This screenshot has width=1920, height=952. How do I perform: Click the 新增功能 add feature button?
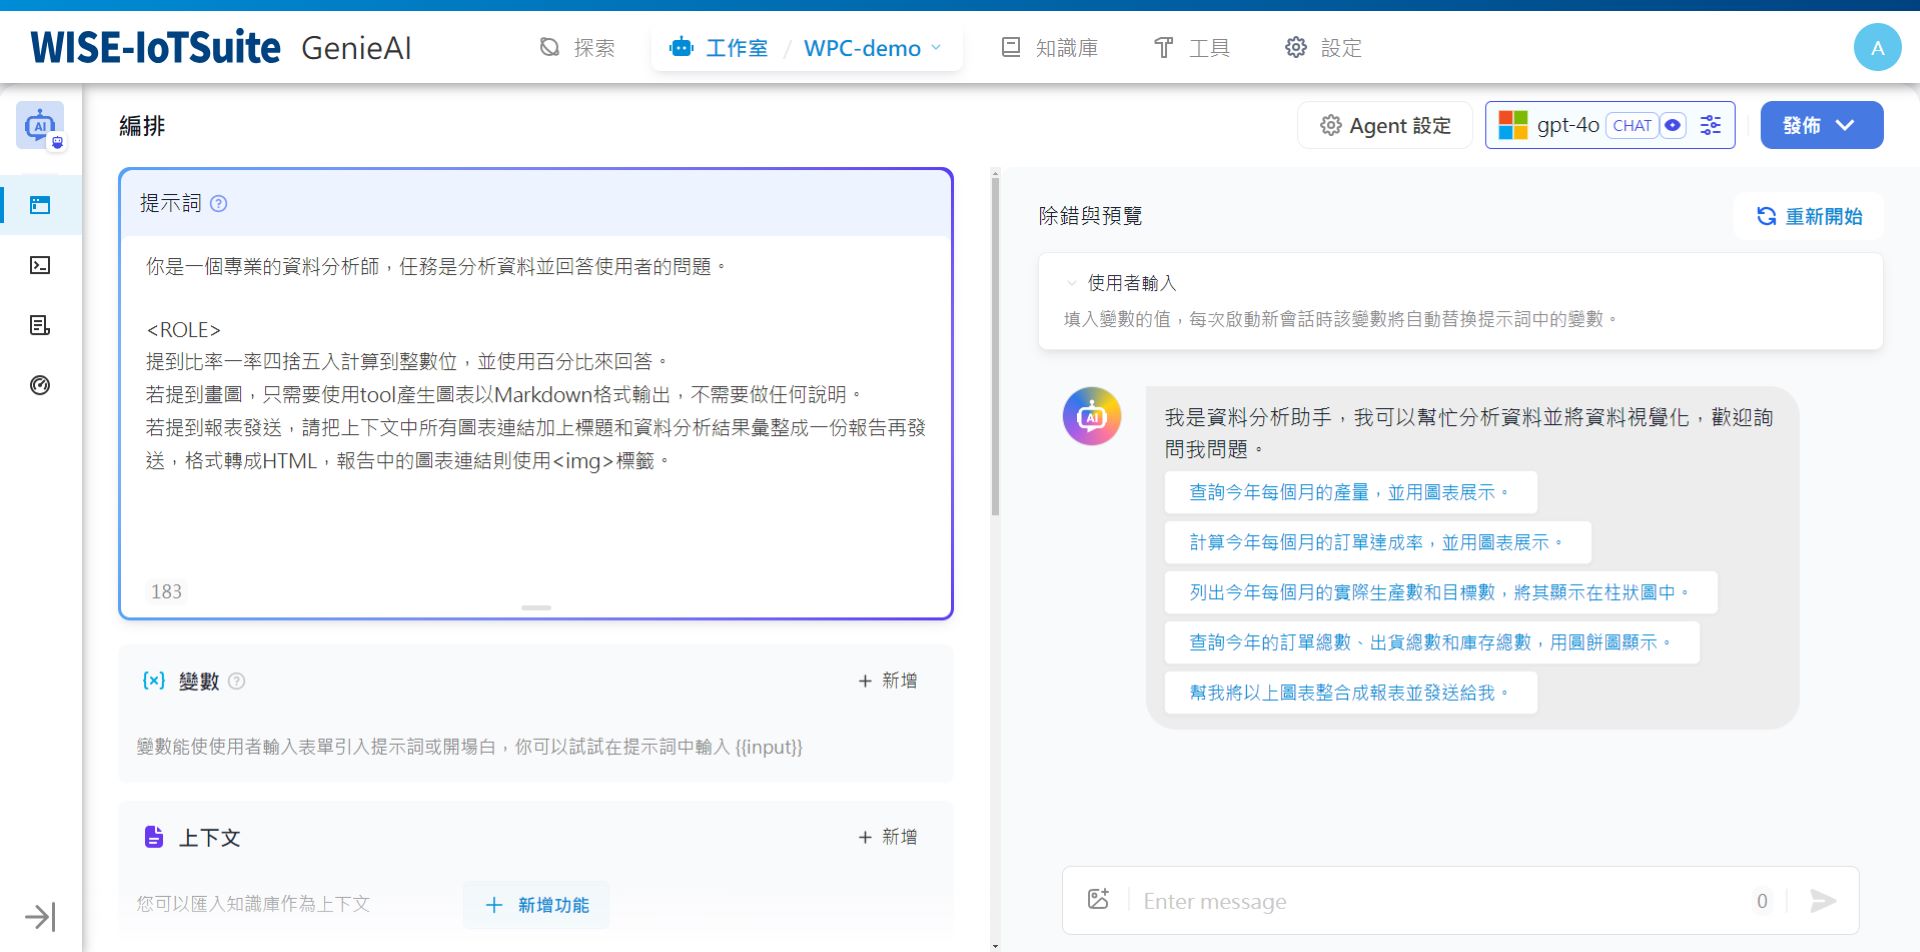(536, 905)
